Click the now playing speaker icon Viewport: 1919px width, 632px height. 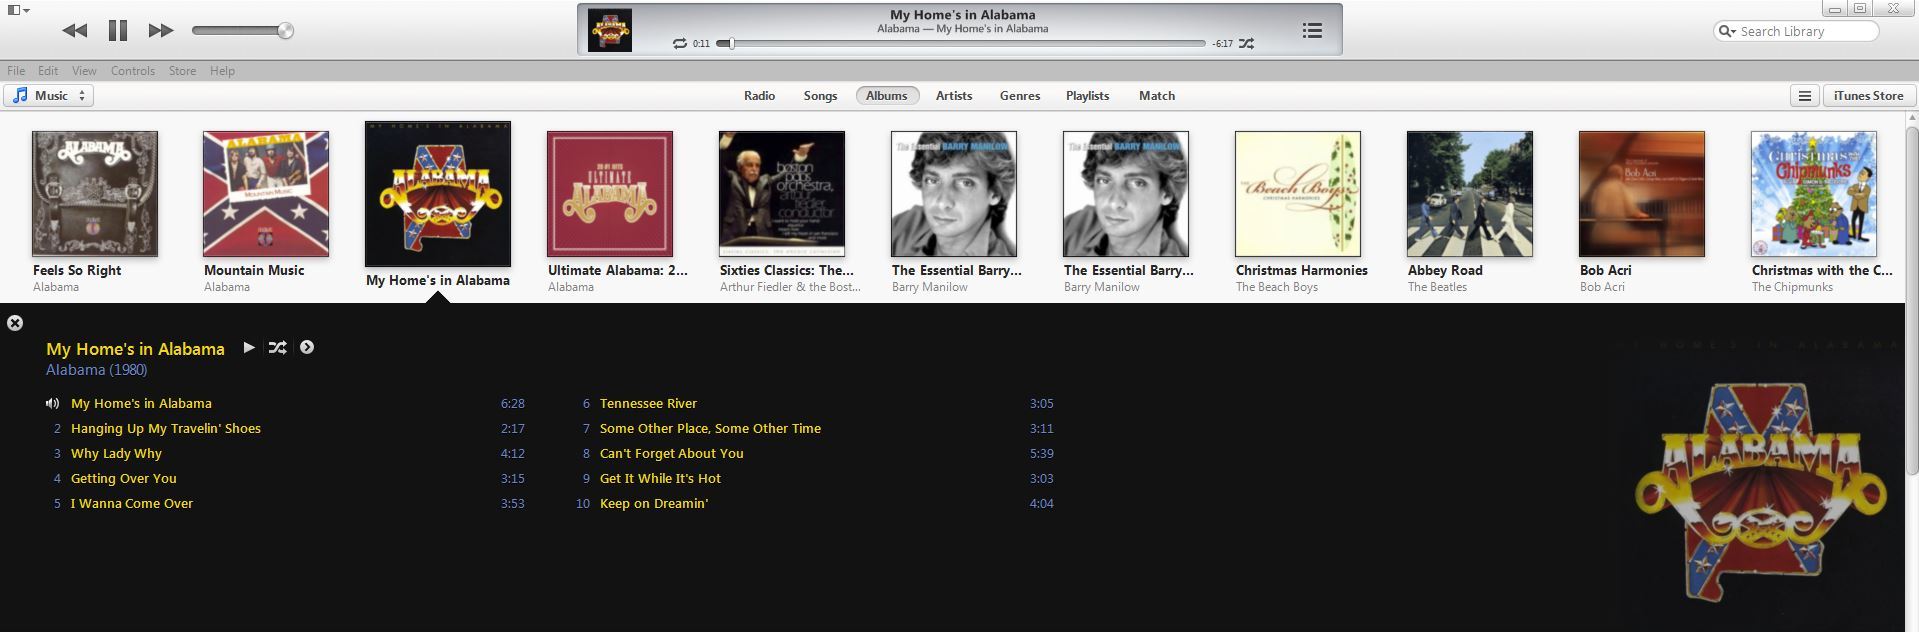coord(52,404)
